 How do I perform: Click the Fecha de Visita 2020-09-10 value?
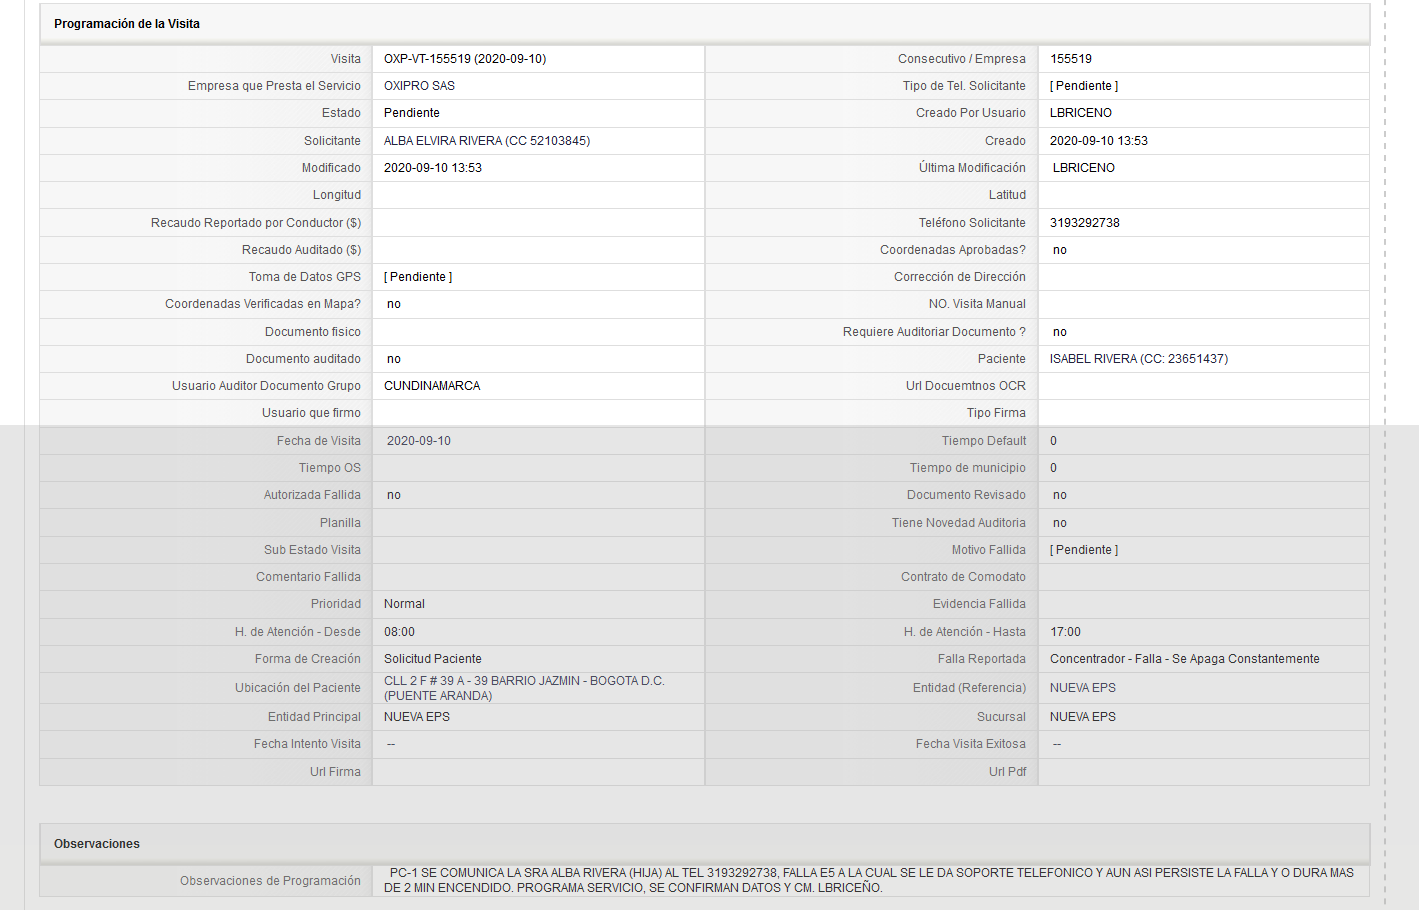(419, 441)
